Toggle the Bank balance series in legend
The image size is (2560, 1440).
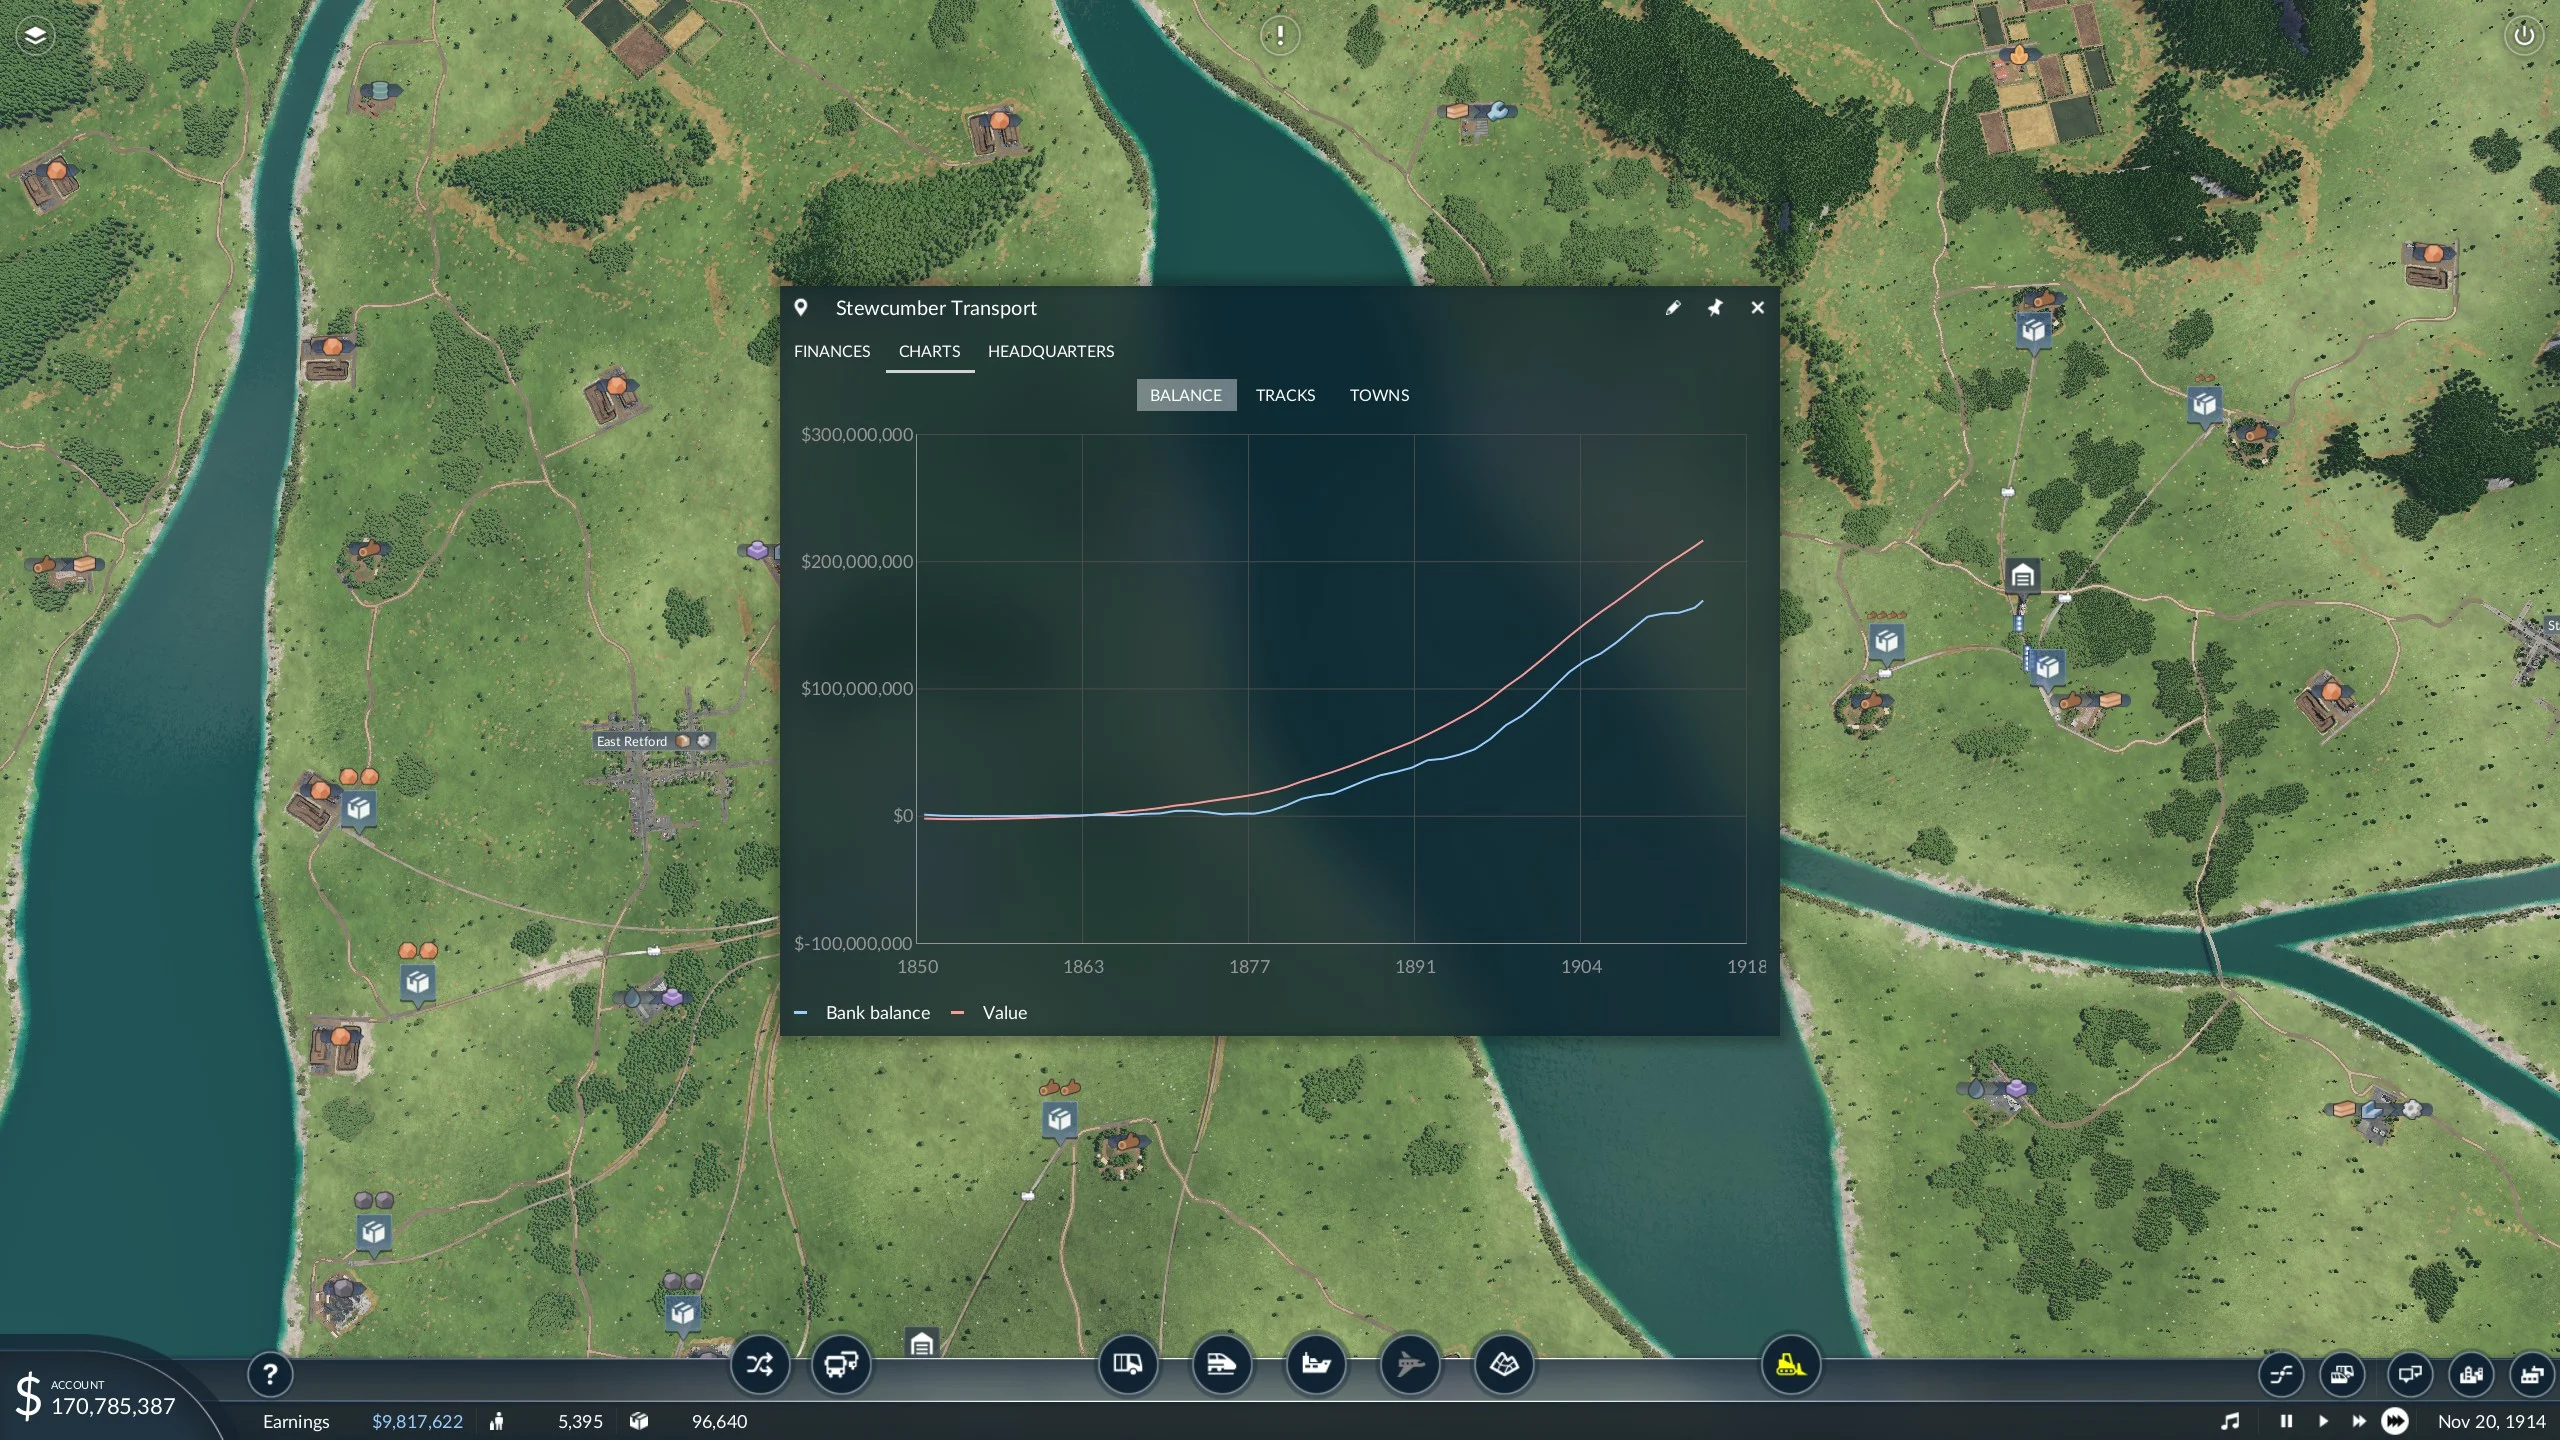pyautogui.click(x=862, y=1013)
